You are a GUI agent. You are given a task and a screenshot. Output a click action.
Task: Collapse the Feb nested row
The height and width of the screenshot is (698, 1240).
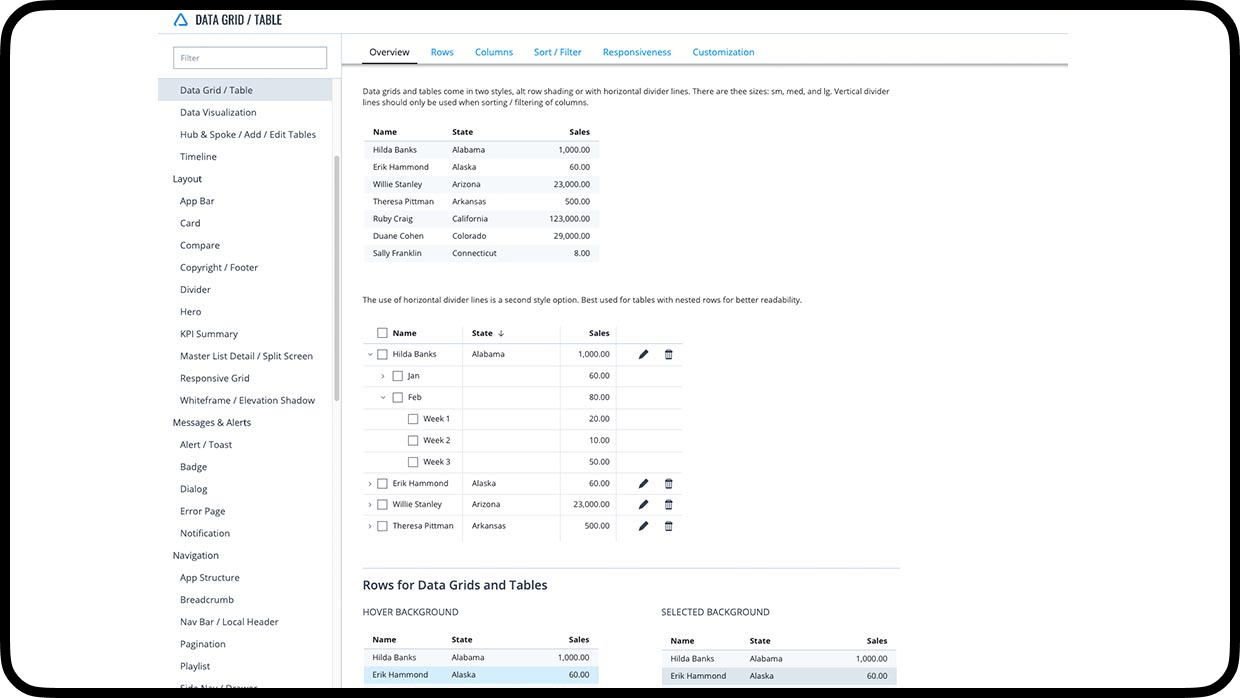click(383, 397)
